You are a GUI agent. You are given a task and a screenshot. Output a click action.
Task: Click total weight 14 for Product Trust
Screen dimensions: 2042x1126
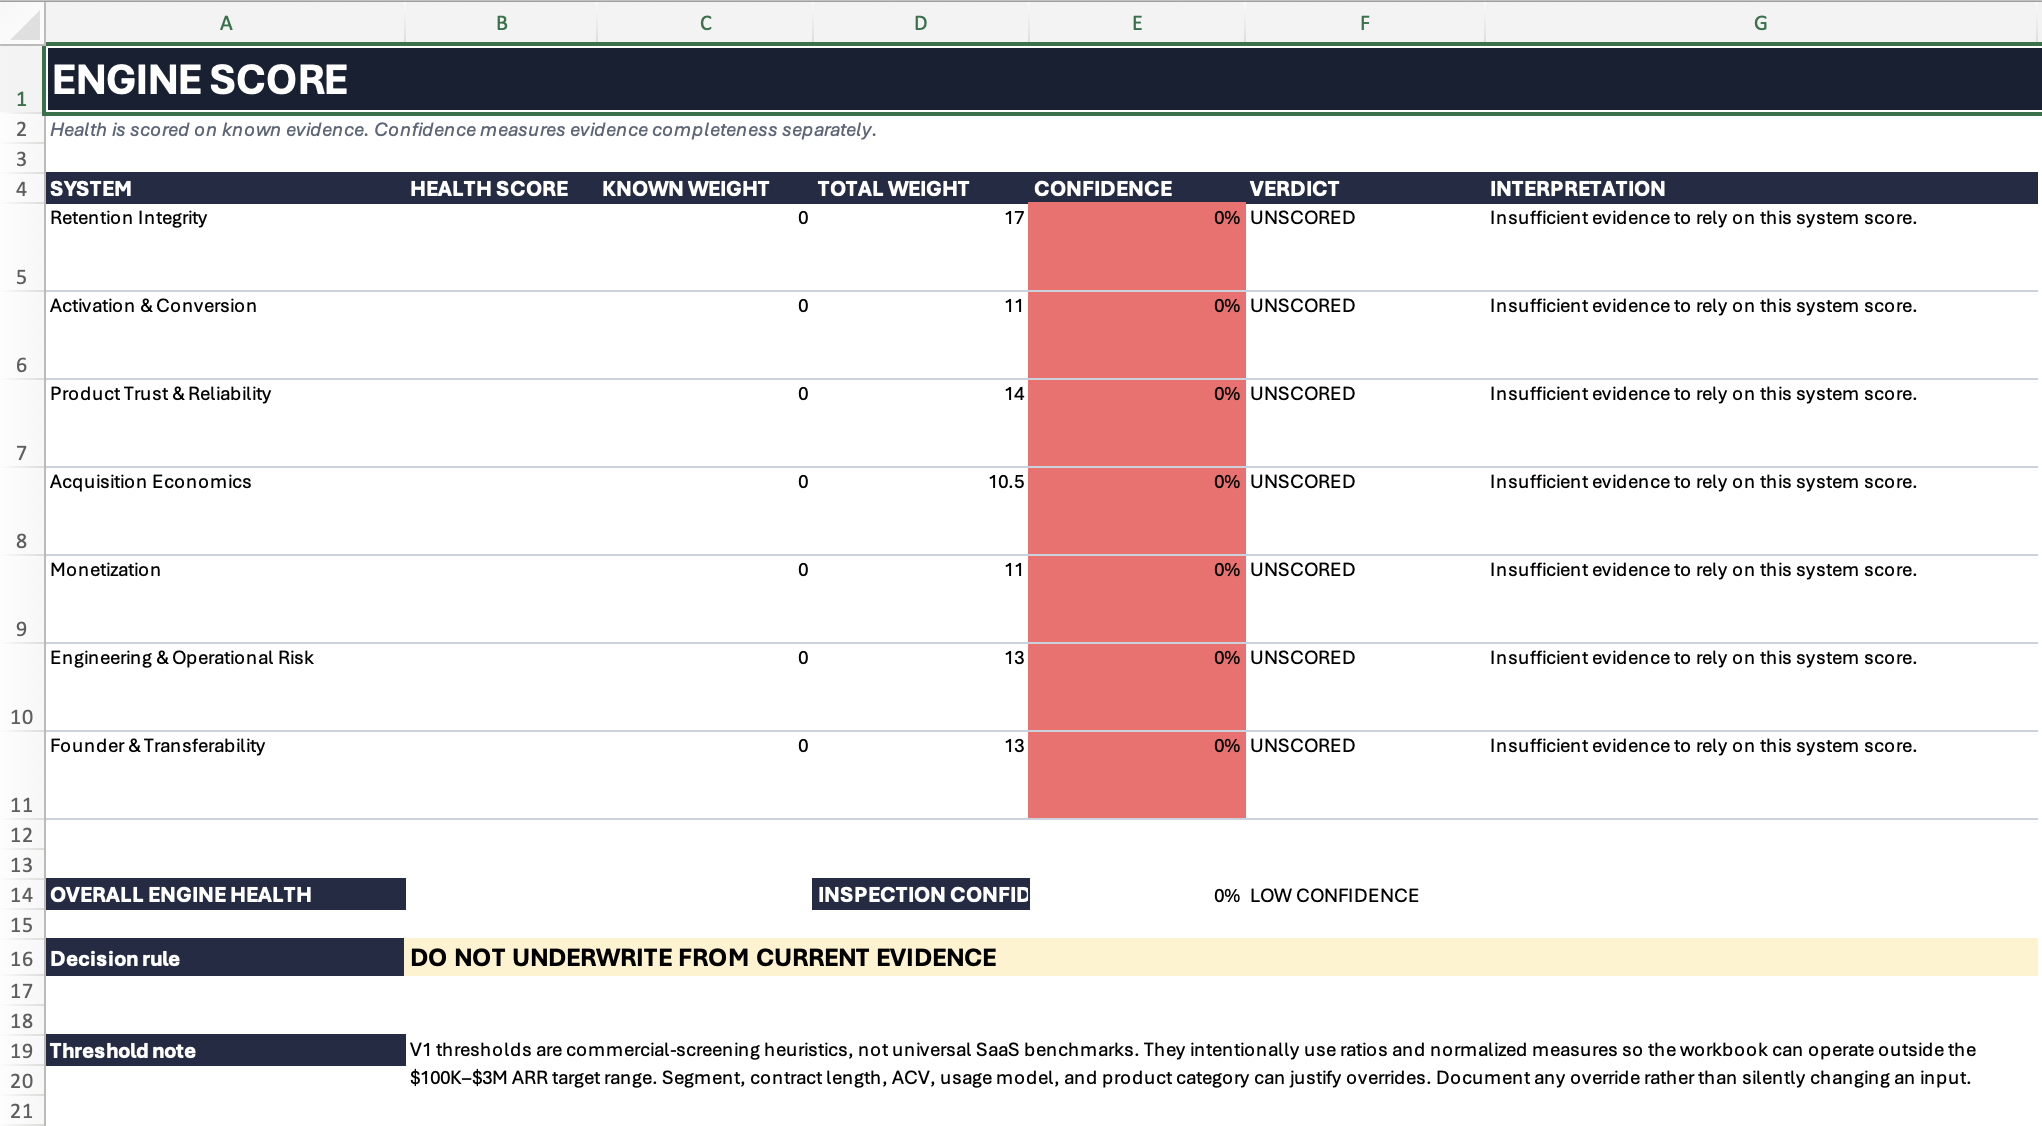pos(920,423)
